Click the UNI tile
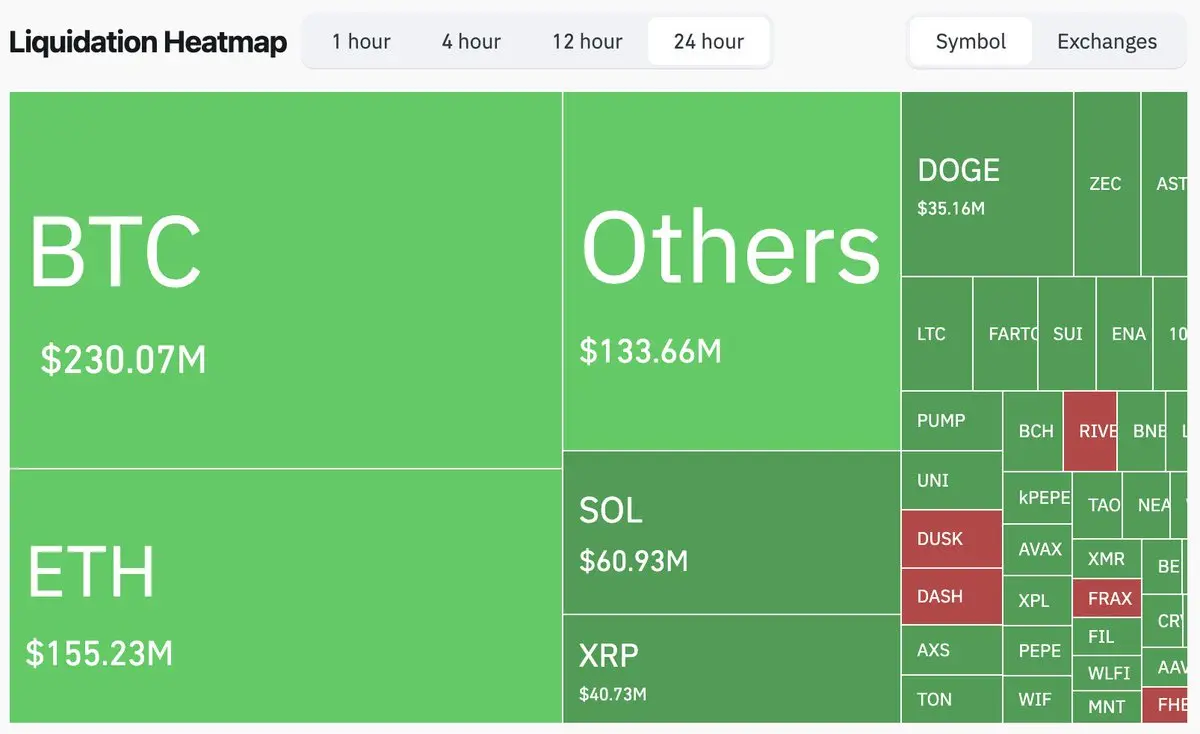Screen dimensions: 1200x734 [952, 480]
